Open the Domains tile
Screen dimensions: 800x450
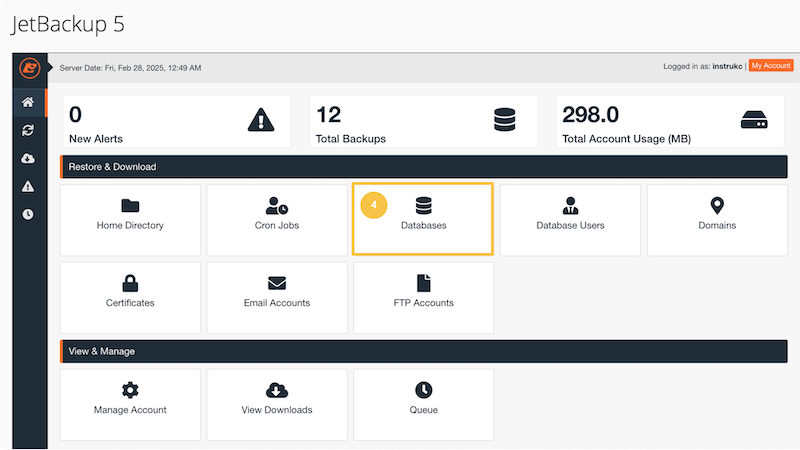point(717,218)
